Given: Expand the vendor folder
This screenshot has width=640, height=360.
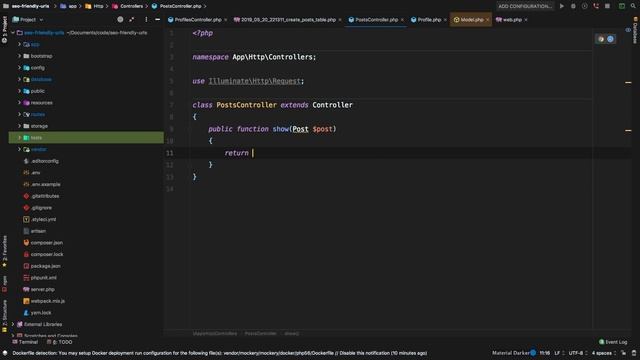Looking at the screenshot, I should [19, 149].
